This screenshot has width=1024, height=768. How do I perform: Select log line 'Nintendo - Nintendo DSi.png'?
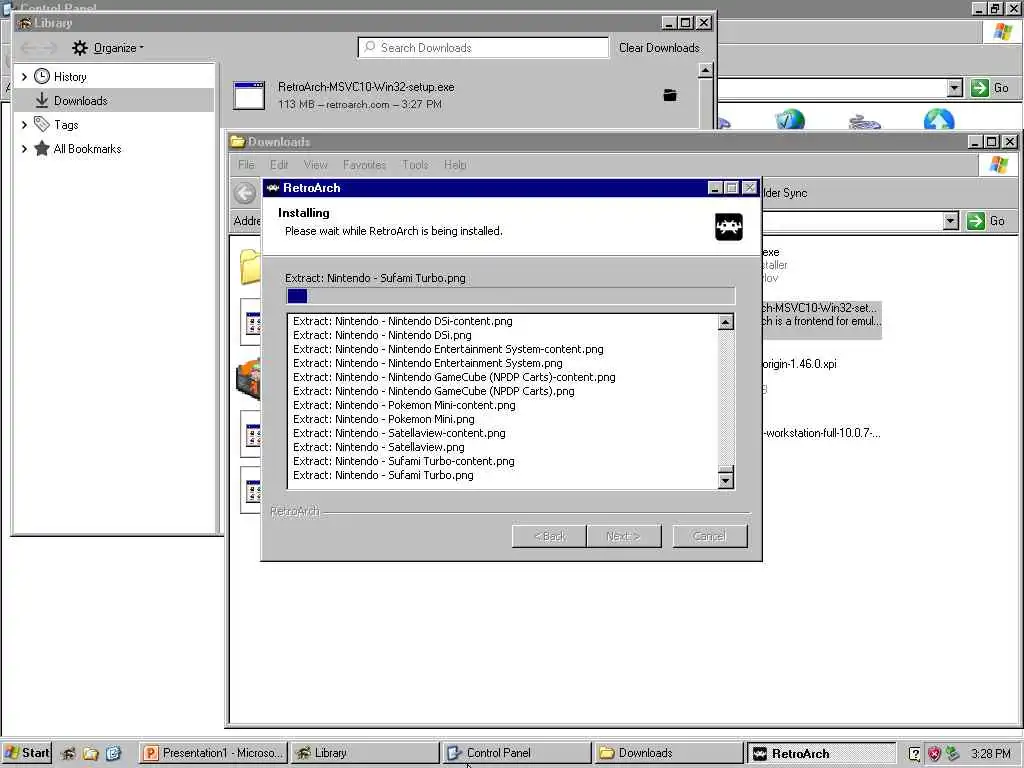(x=382, y=335)
